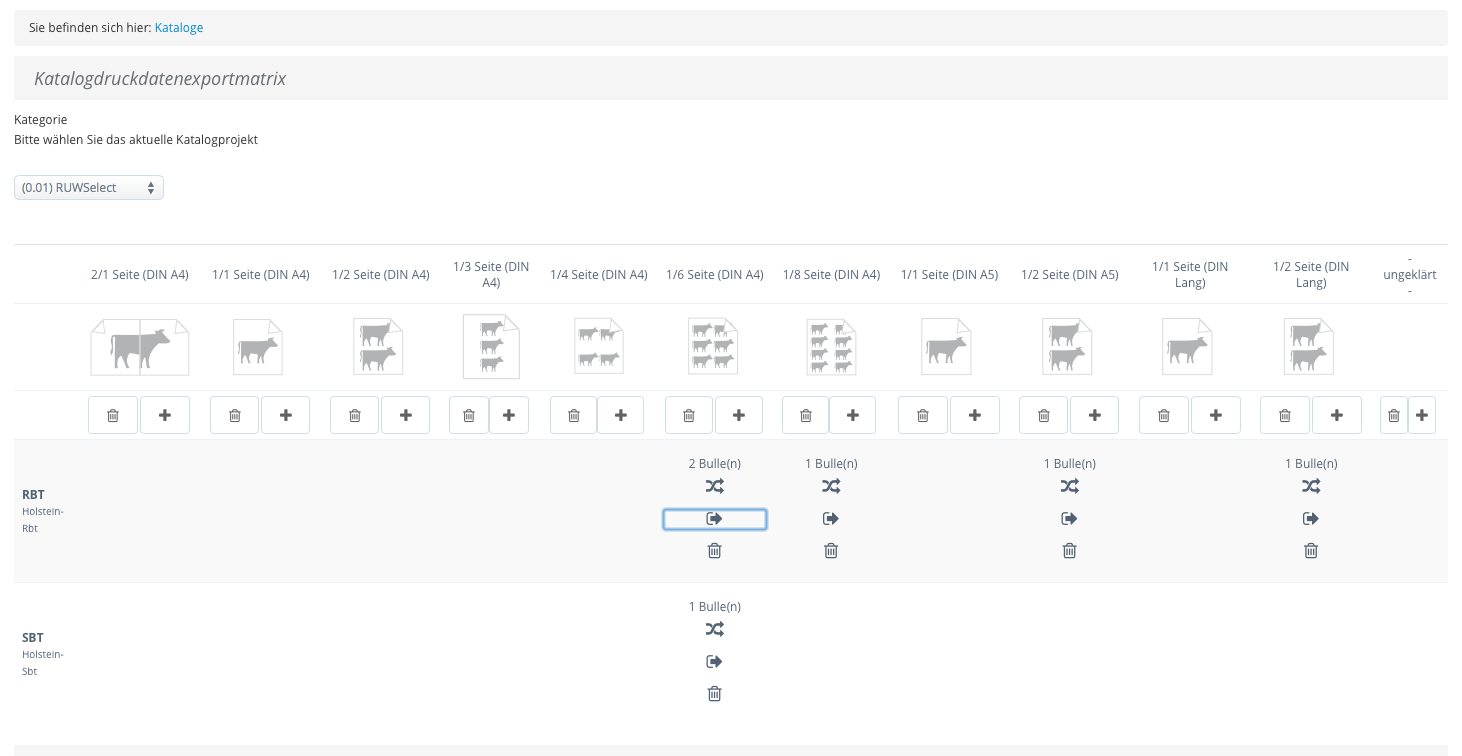The width and height of the screenshot is (1462, 756).
Task: Click the 2/1 Seite double-page cow thumbnail
Action: (x=139, y=347)
